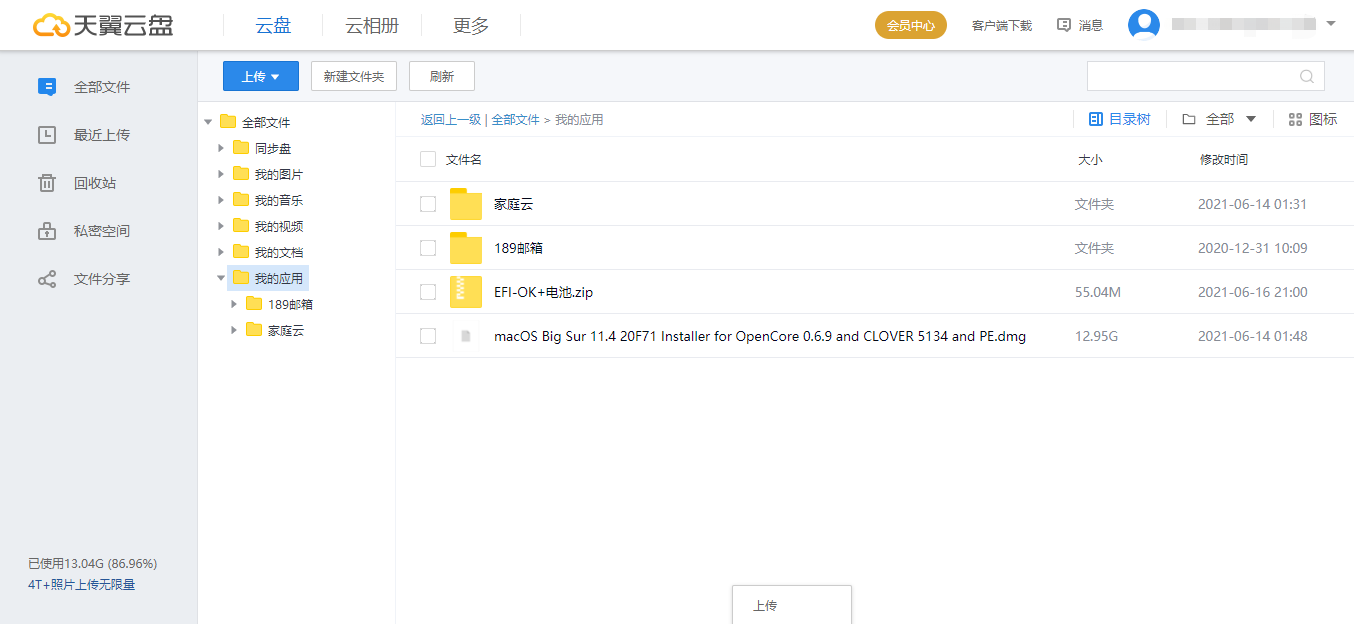Switch to 云相册 tab
The image size is (1354, 624).
coord(372,26)
